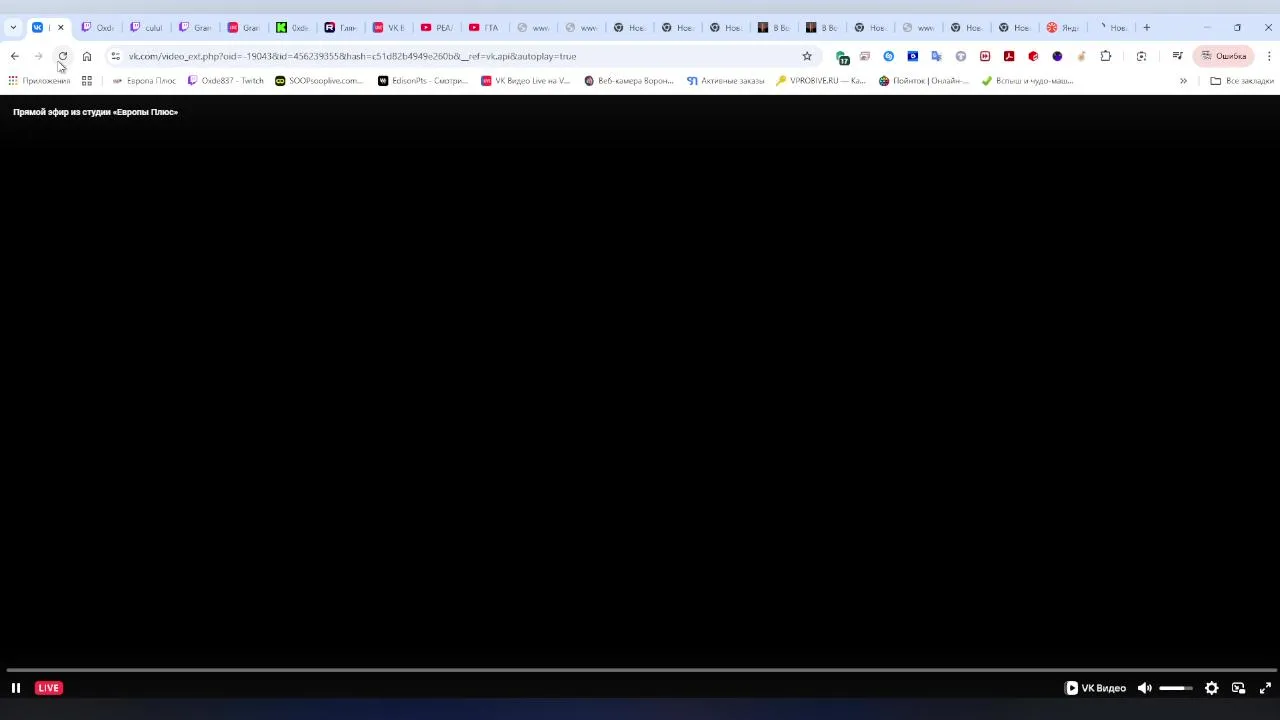Image resolution: width=1280 pixels, height=720 pixels.
Task: Open the video title «Европы Плюс» link
Action: pyautogui.click(x=95, y=112)
